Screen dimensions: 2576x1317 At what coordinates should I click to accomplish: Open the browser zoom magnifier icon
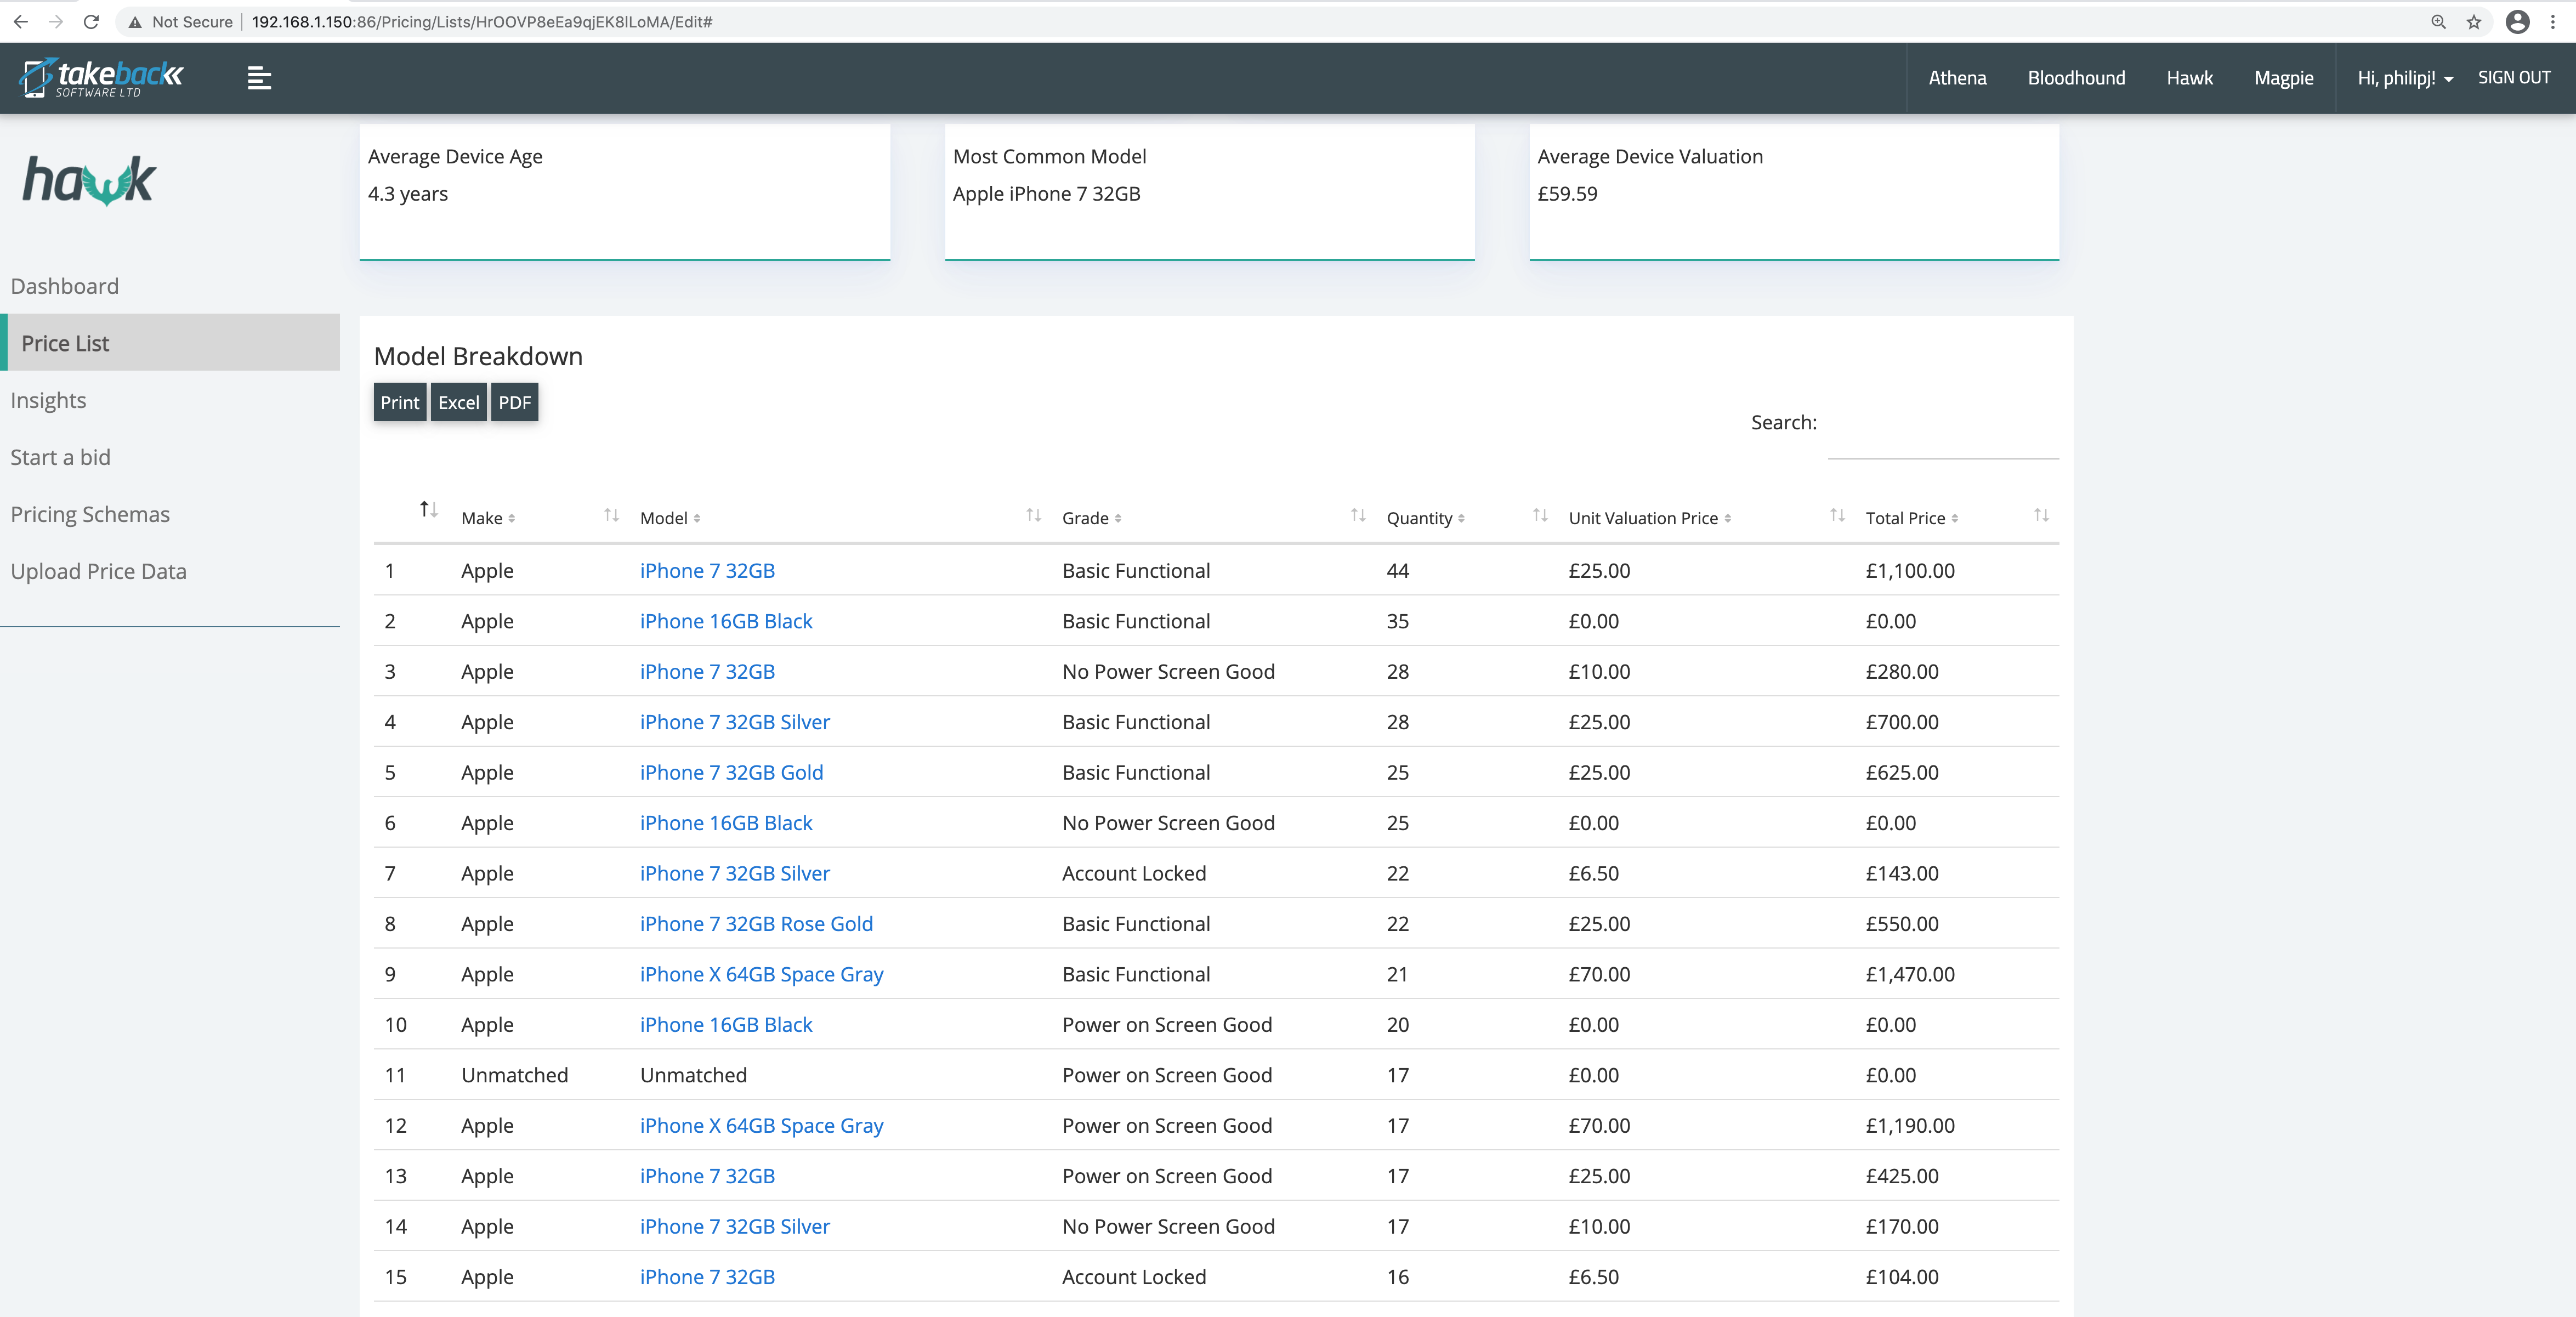(2438, 22)
